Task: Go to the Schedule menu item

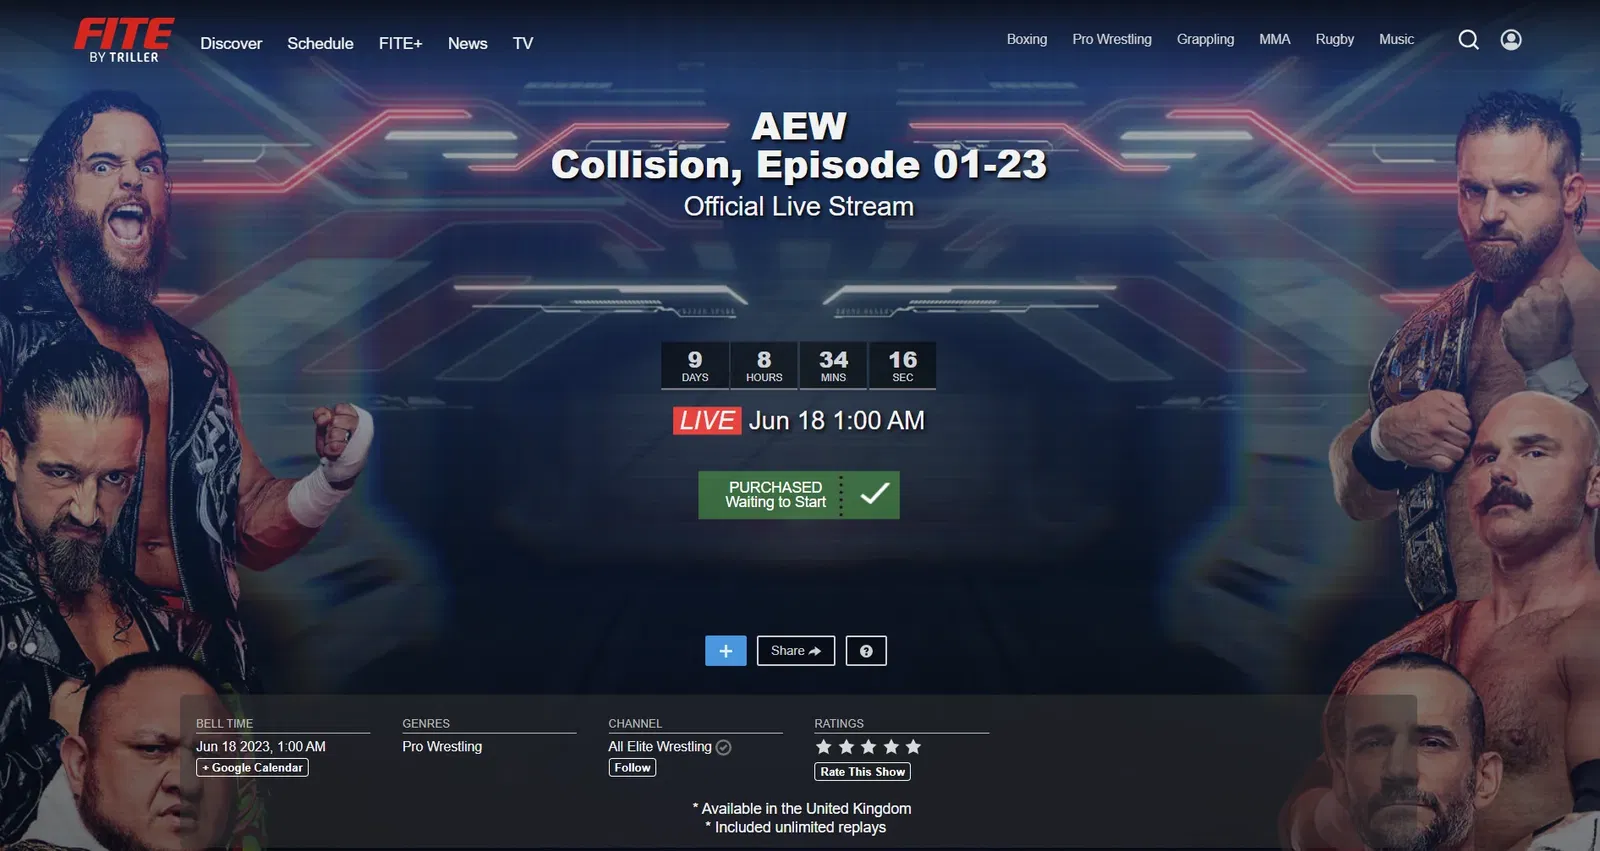Action: tap(320, 44)
